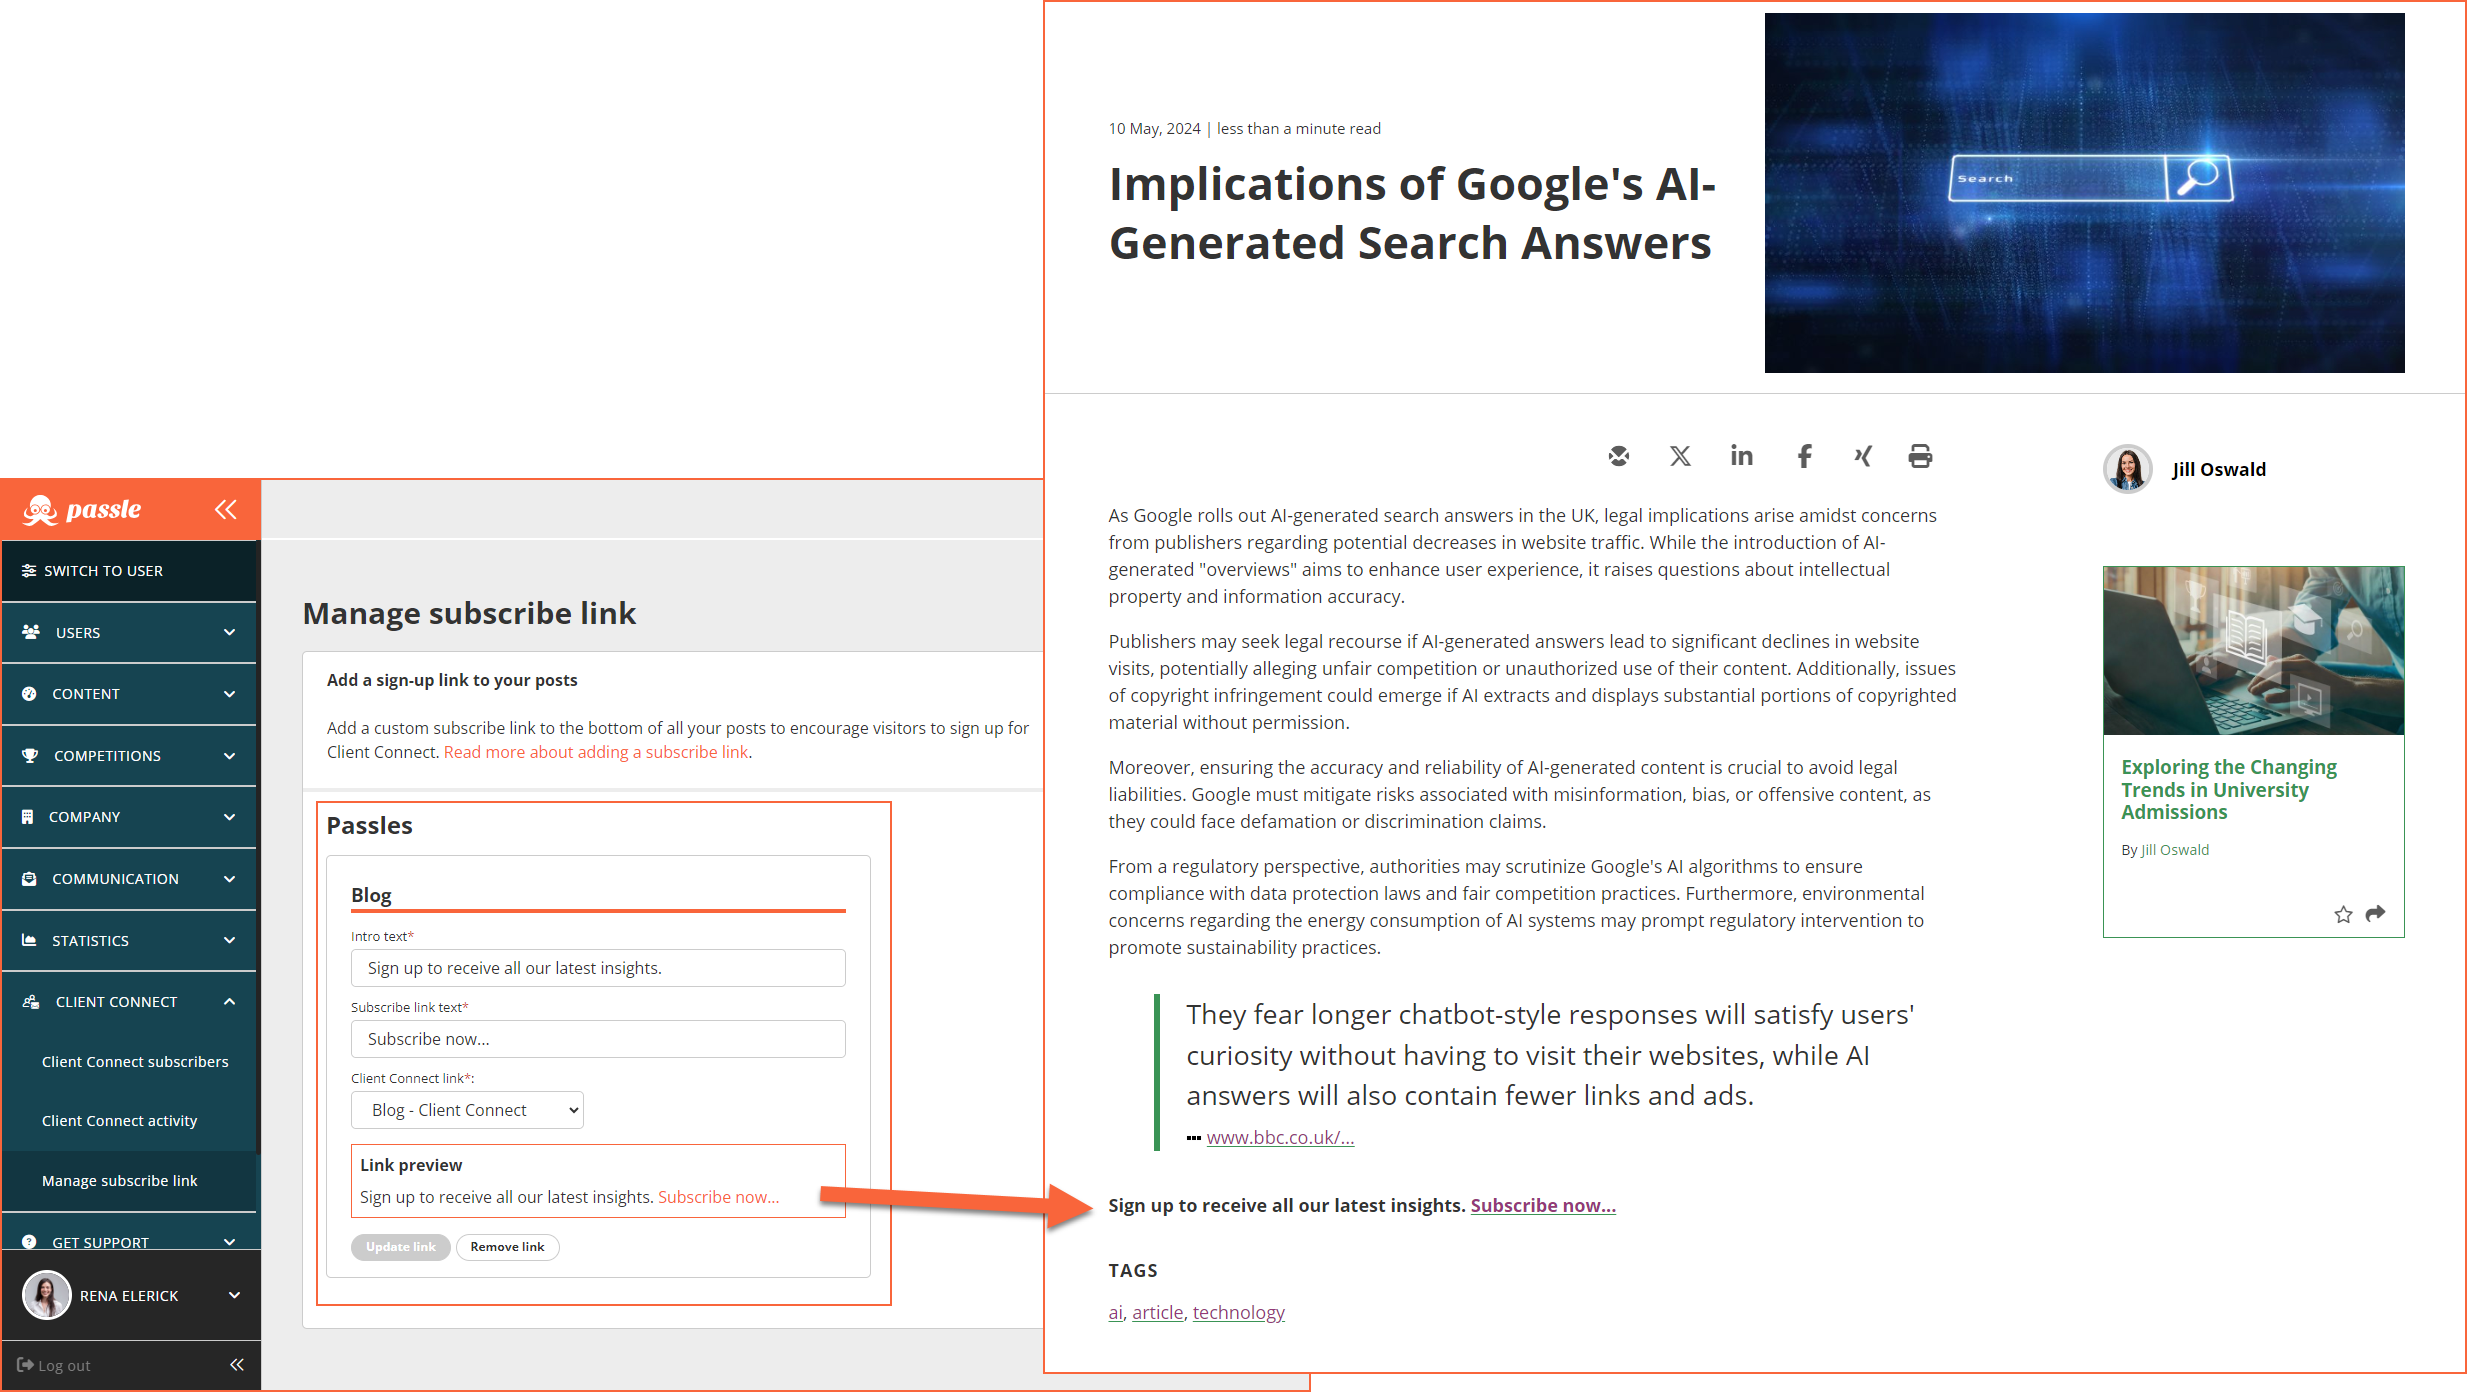Viewport: 2467px width, 1392px height.
Task: Share the article on Xing
Action: click(x=1863, y=457)
